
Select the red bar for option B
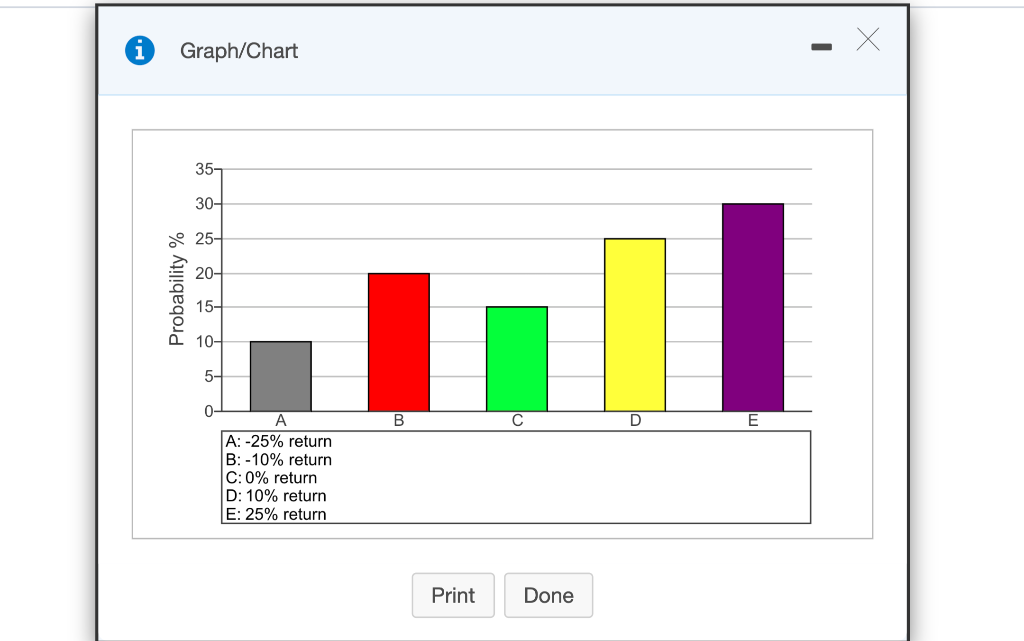click(x=398, y=340)
